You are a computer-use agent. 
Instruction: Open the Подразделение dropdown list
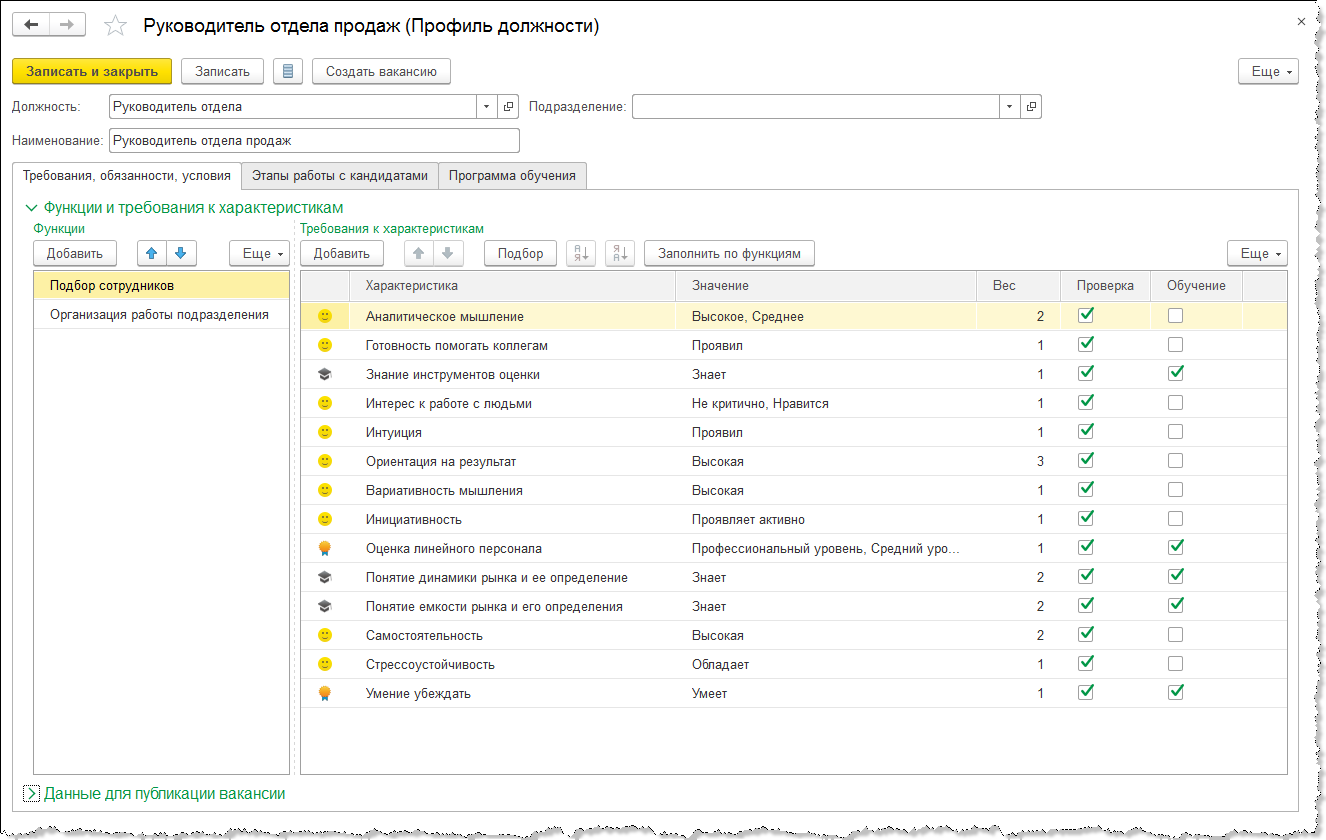pos(1009,106)
